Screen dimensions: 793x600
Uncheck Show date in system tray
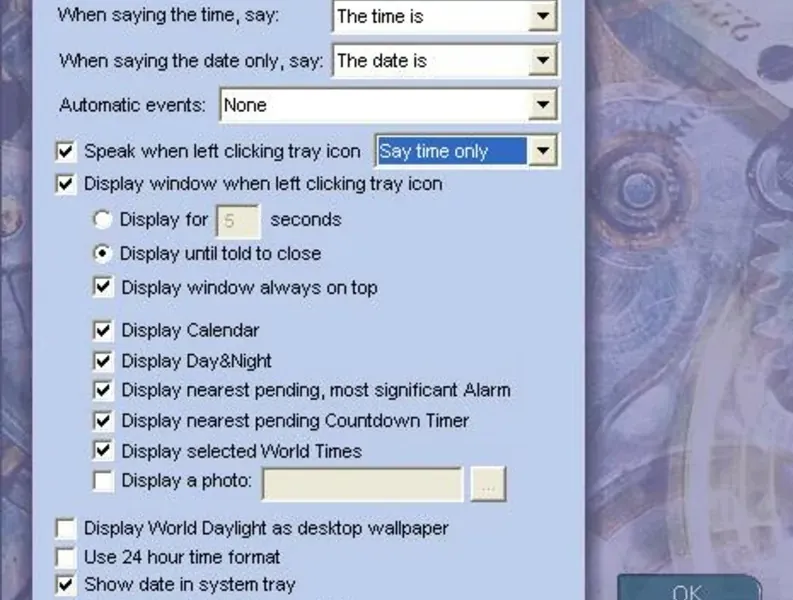click(x=66, y=585)
